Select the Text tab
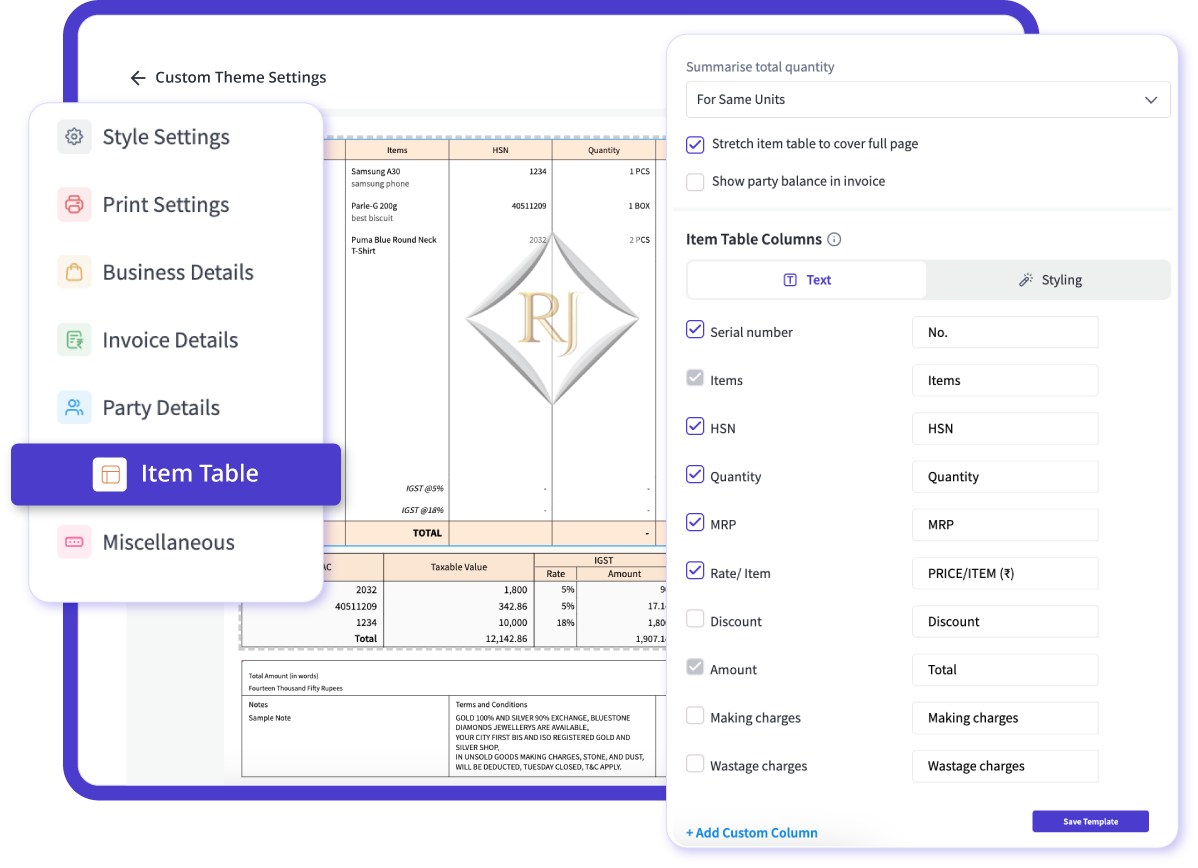The image size is (1198, 868). click(806, 280)
